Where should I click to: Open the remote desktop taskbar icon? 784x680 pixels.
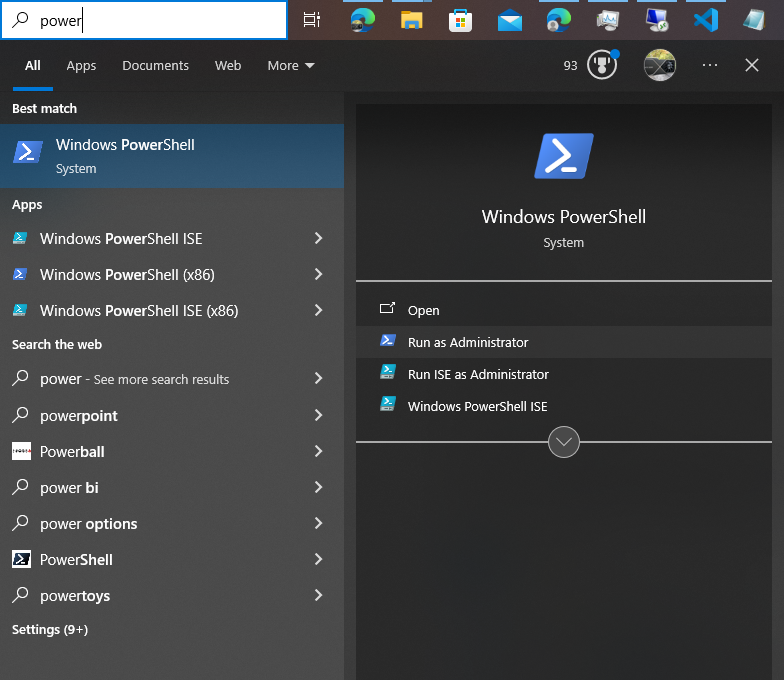[656, 20]
